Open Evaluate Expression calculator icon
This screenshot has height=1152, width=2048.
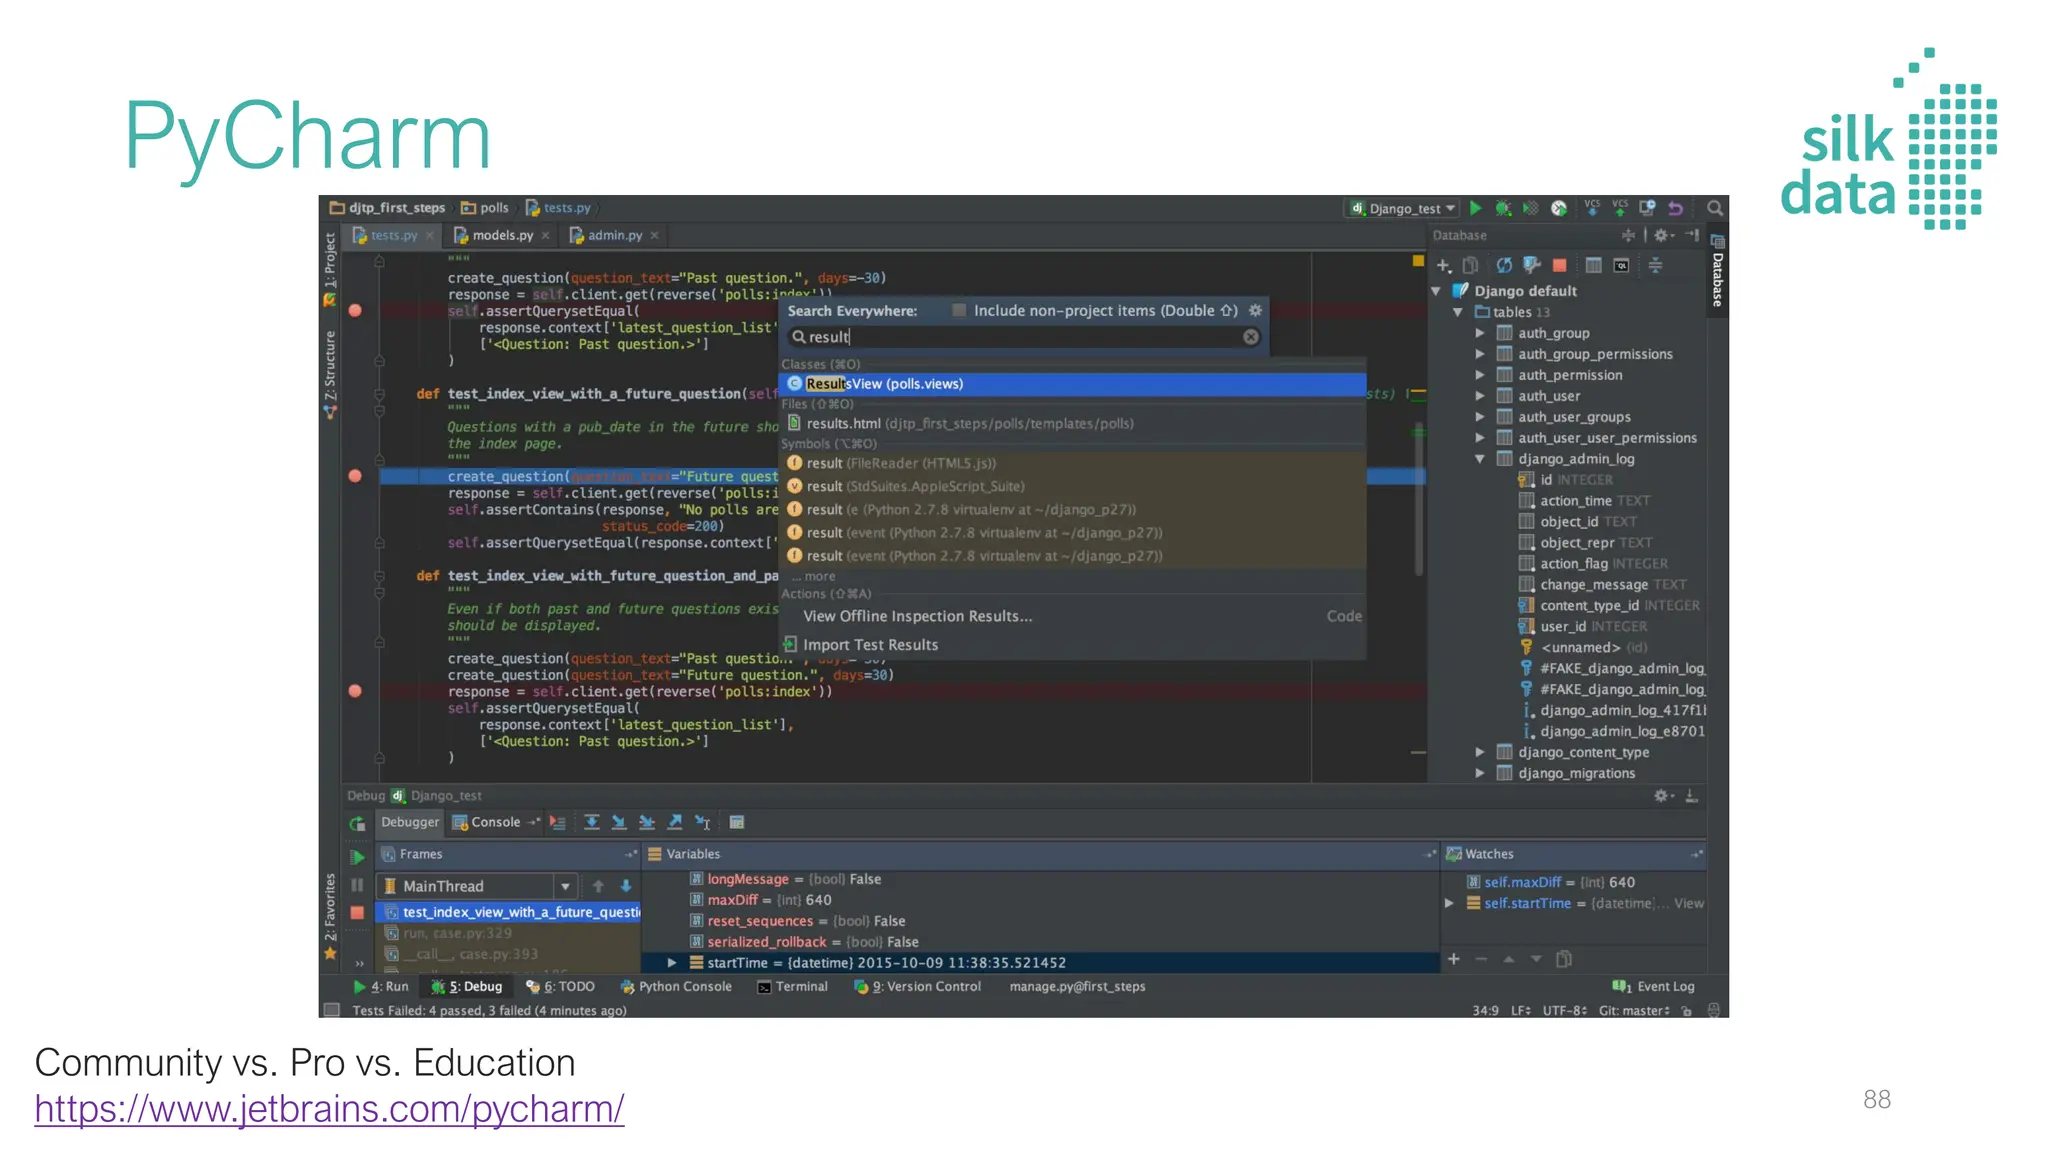pos(737,822)
